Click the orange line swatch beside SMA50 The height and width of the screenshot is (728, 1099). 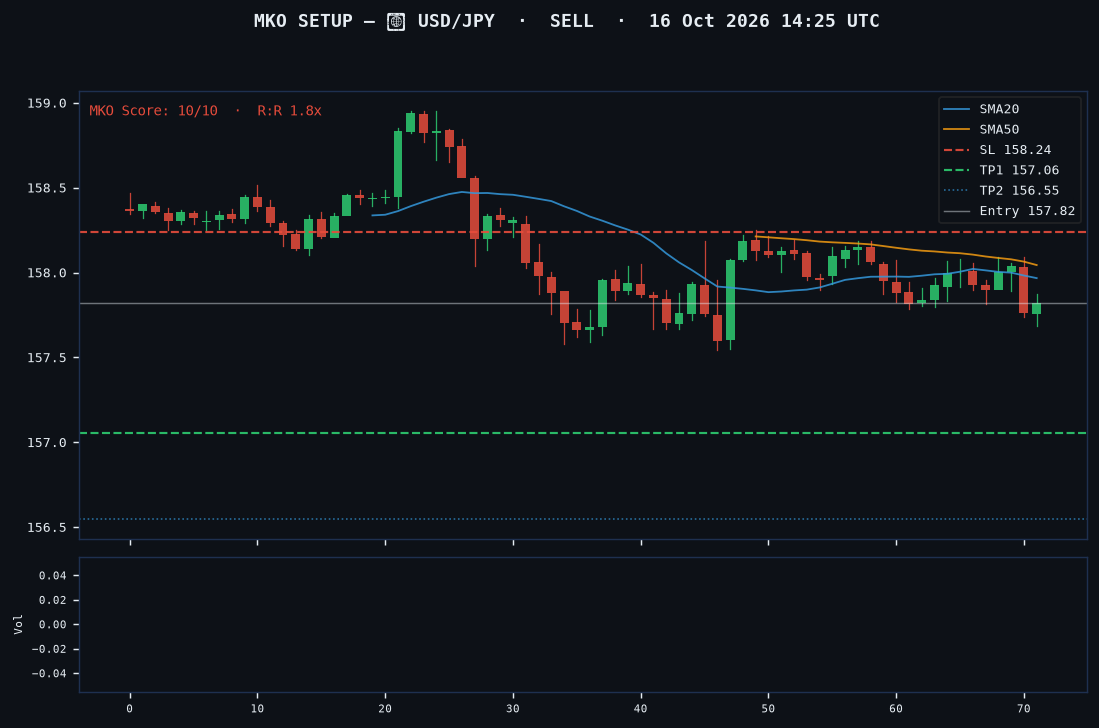pyautogui.click(x=957, y=130)
